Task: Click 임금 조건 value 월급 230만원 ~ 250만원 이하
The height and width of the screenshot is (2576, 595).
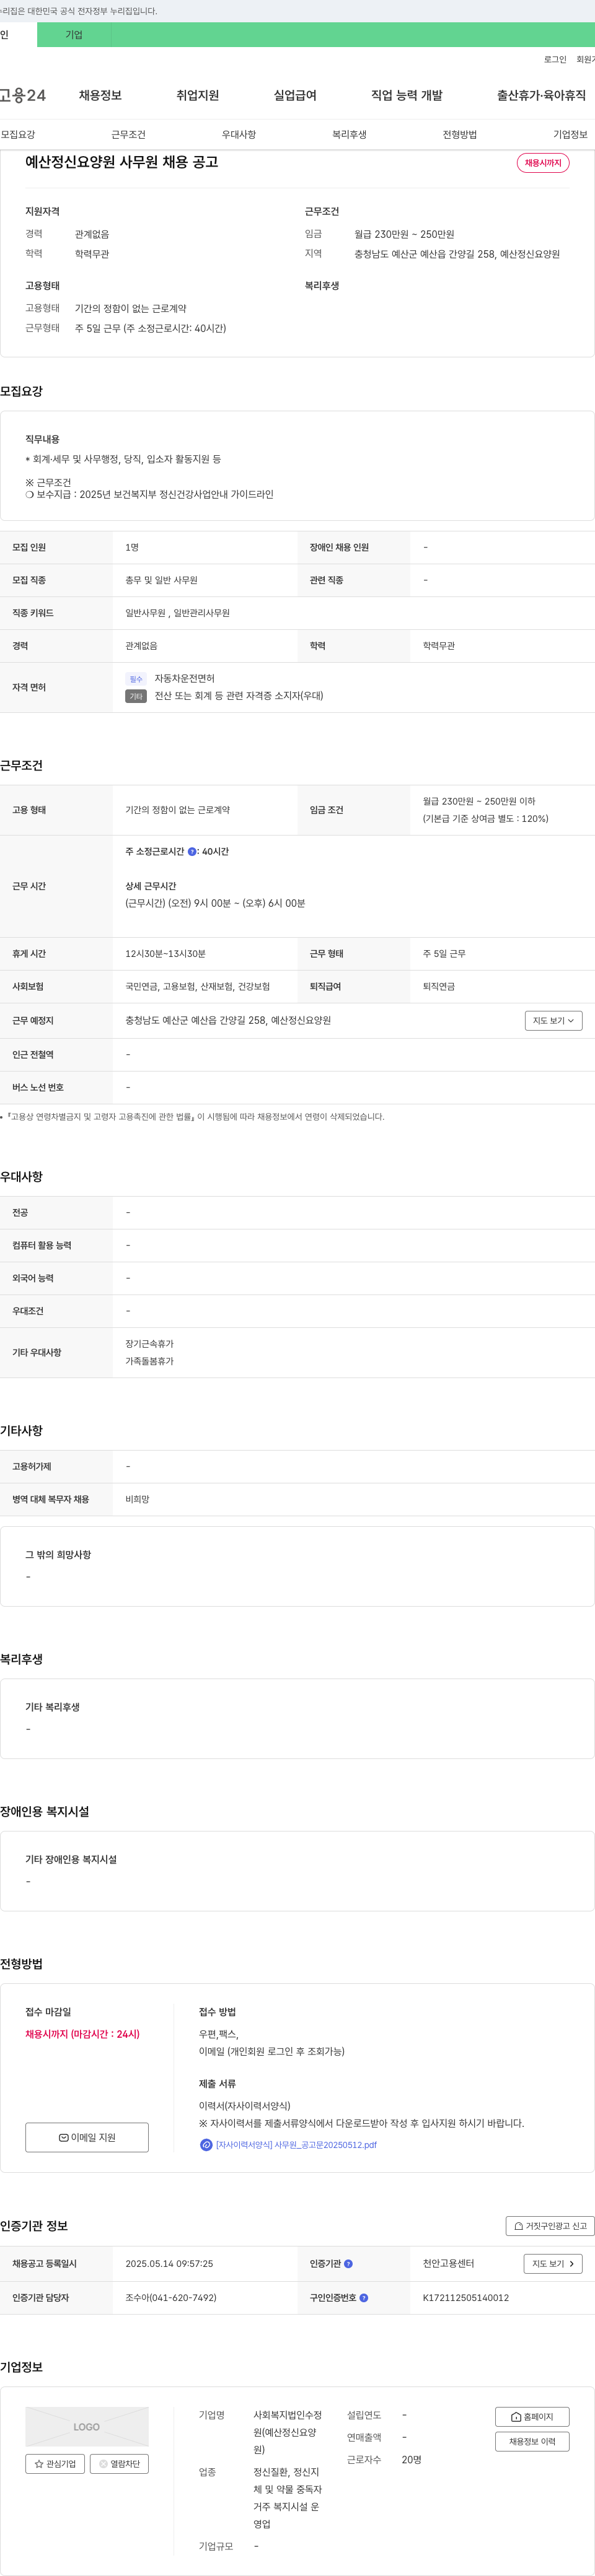Action: click(479, 802)
